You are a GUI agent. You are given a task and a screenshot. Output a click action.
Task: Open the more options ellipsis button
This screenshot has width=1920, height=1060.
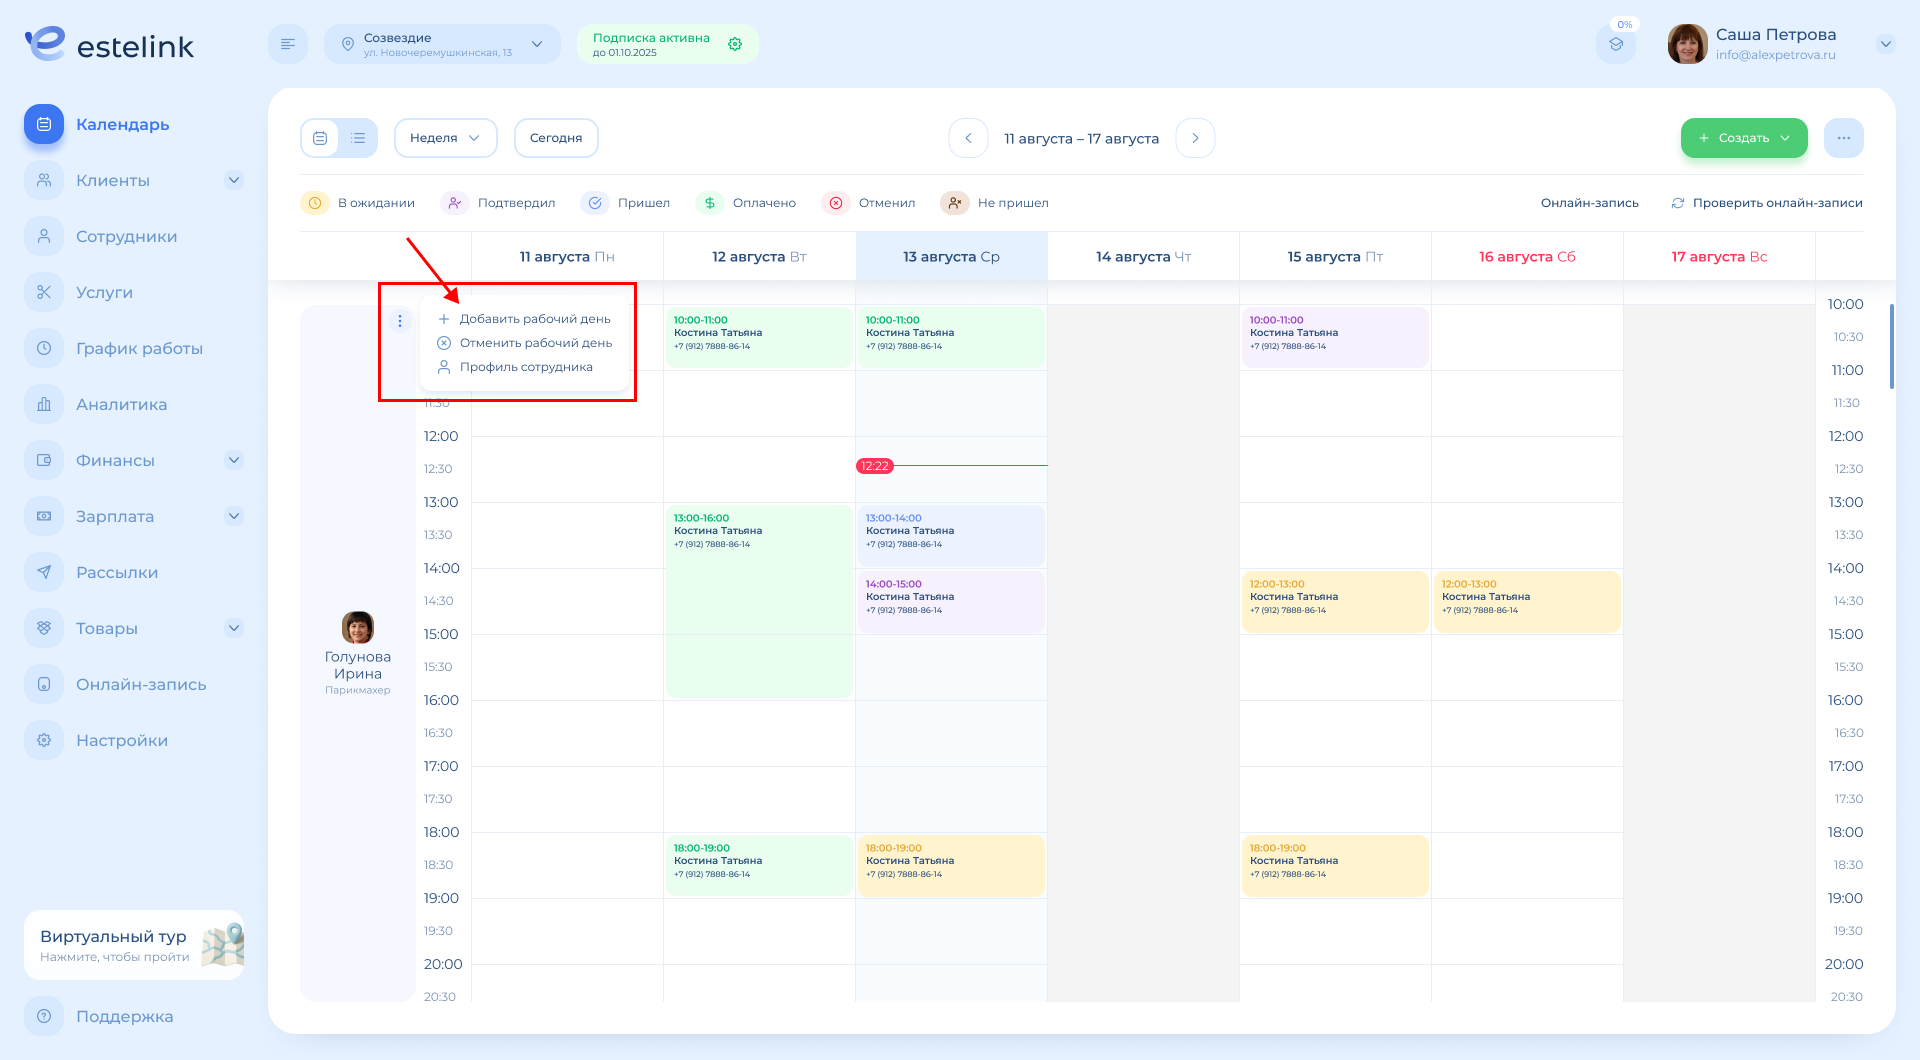tap(1843, 138)
